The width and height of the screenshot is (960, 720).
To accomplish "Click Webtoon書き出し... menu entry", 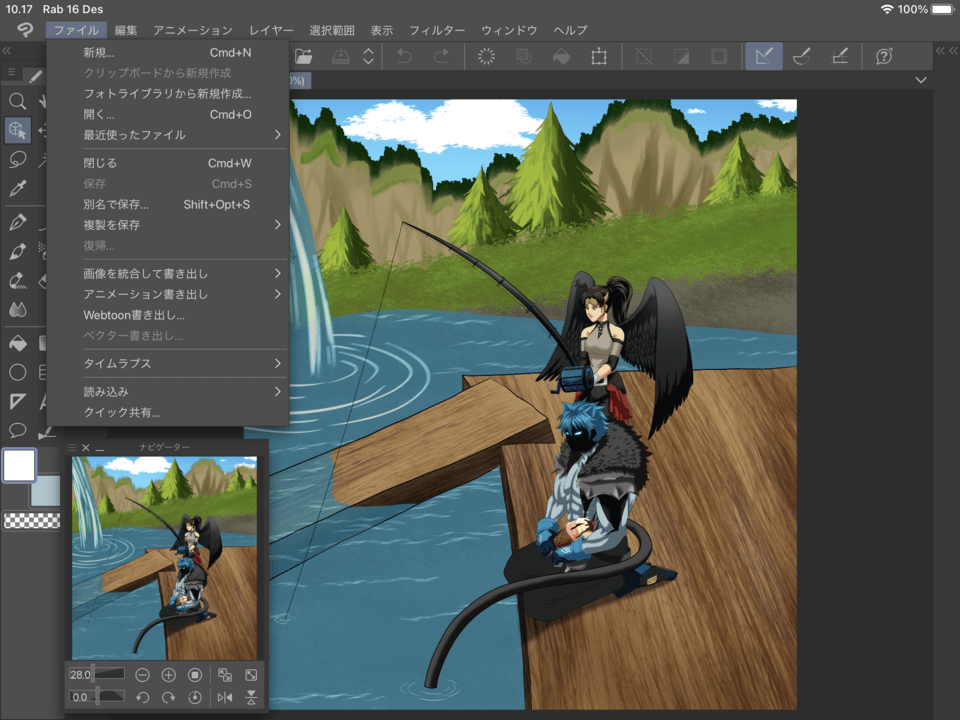I will (134, 315).
